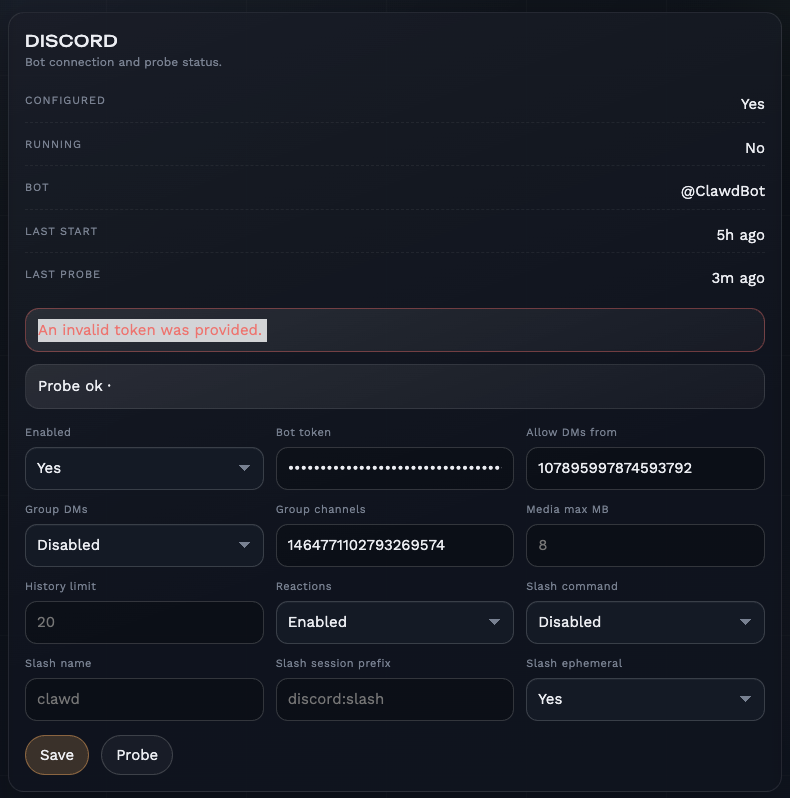Click the invalid token error message

(151, 330)
